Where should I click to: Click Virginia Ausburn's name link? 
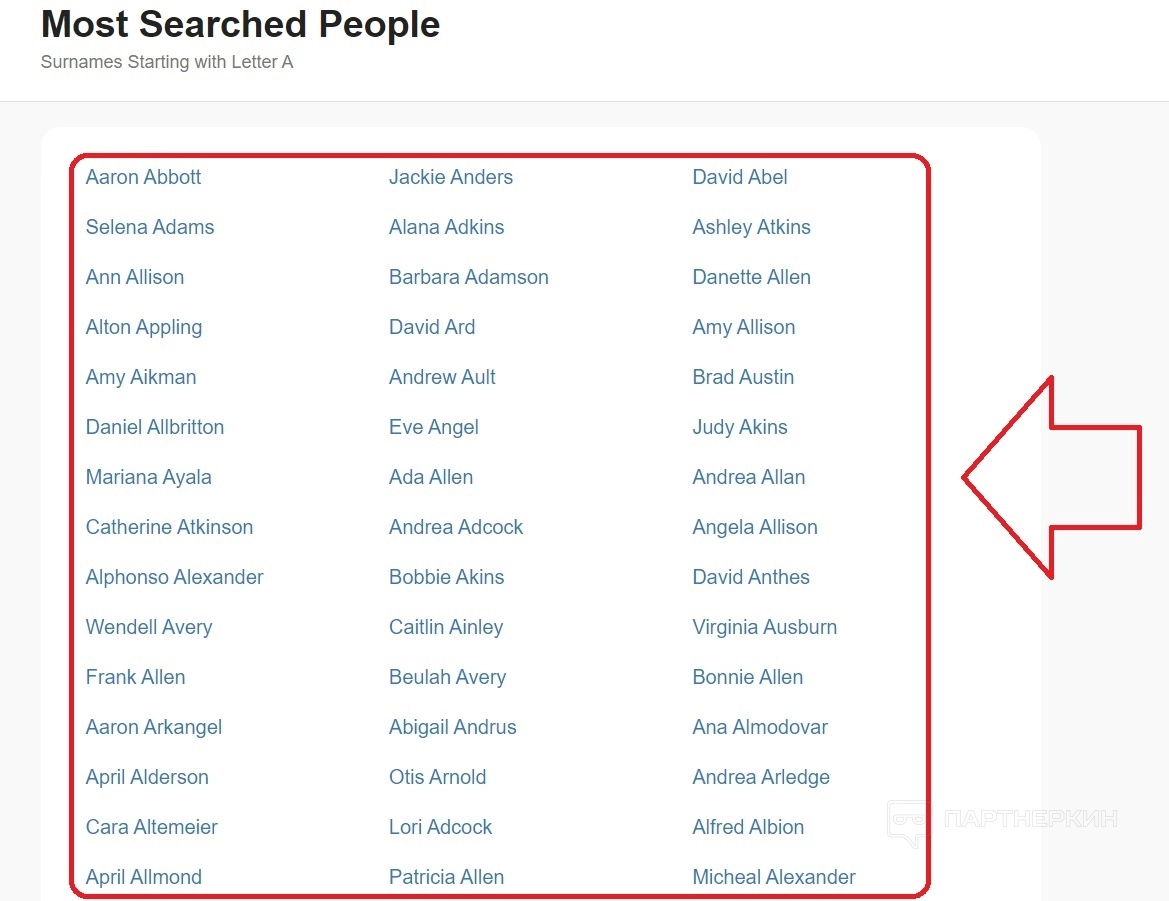coord(764,627)
